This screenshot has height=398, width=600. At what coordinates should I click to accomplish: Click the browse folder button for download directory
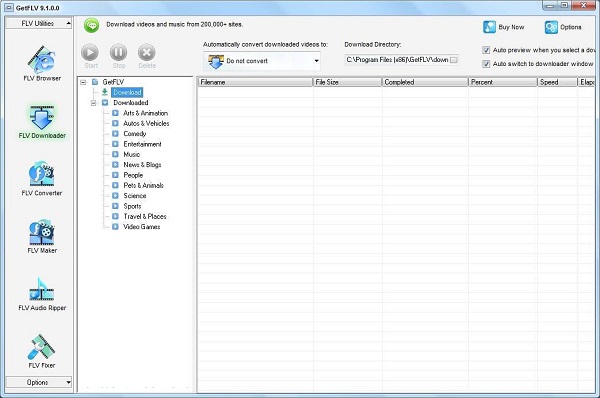[454, 60]
